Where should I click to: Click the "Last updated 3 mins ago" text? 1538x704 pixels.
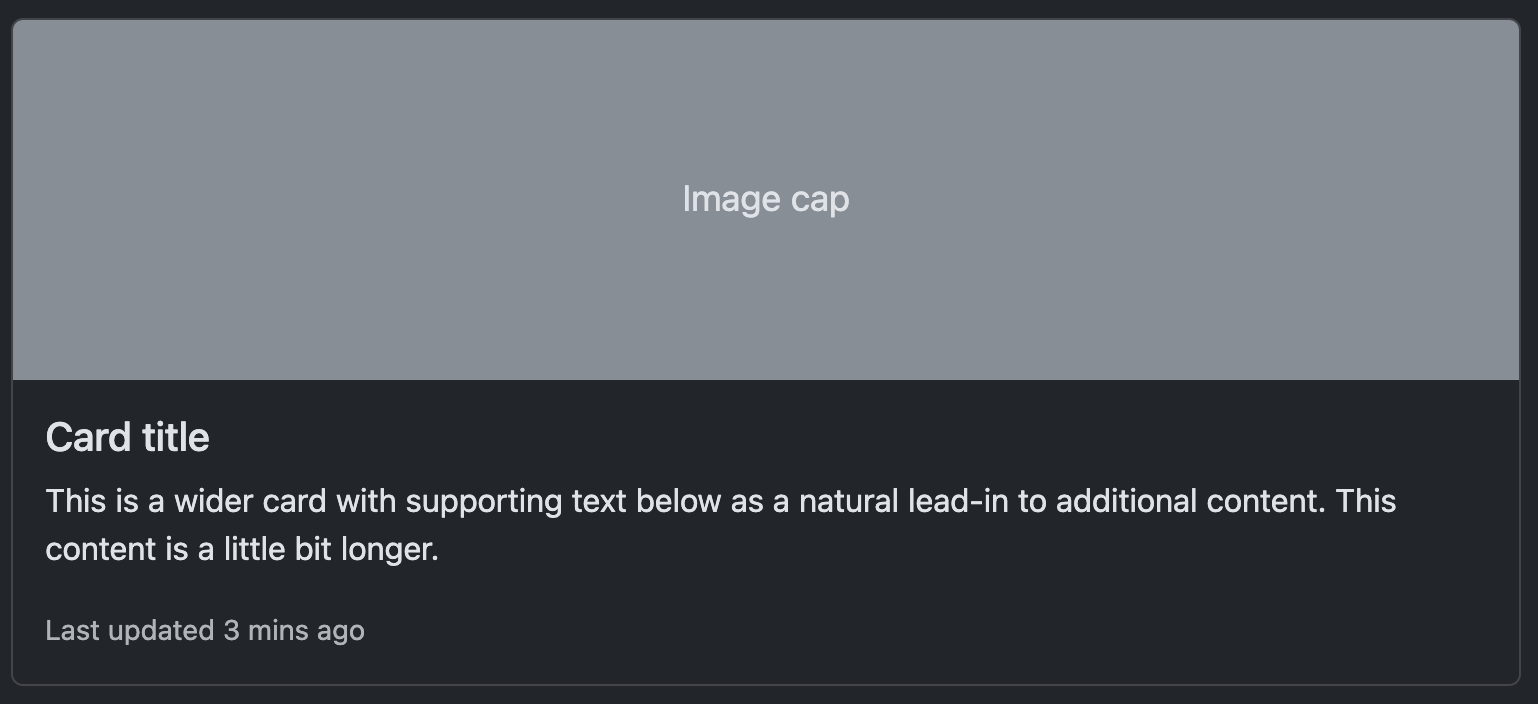point(205,631)
